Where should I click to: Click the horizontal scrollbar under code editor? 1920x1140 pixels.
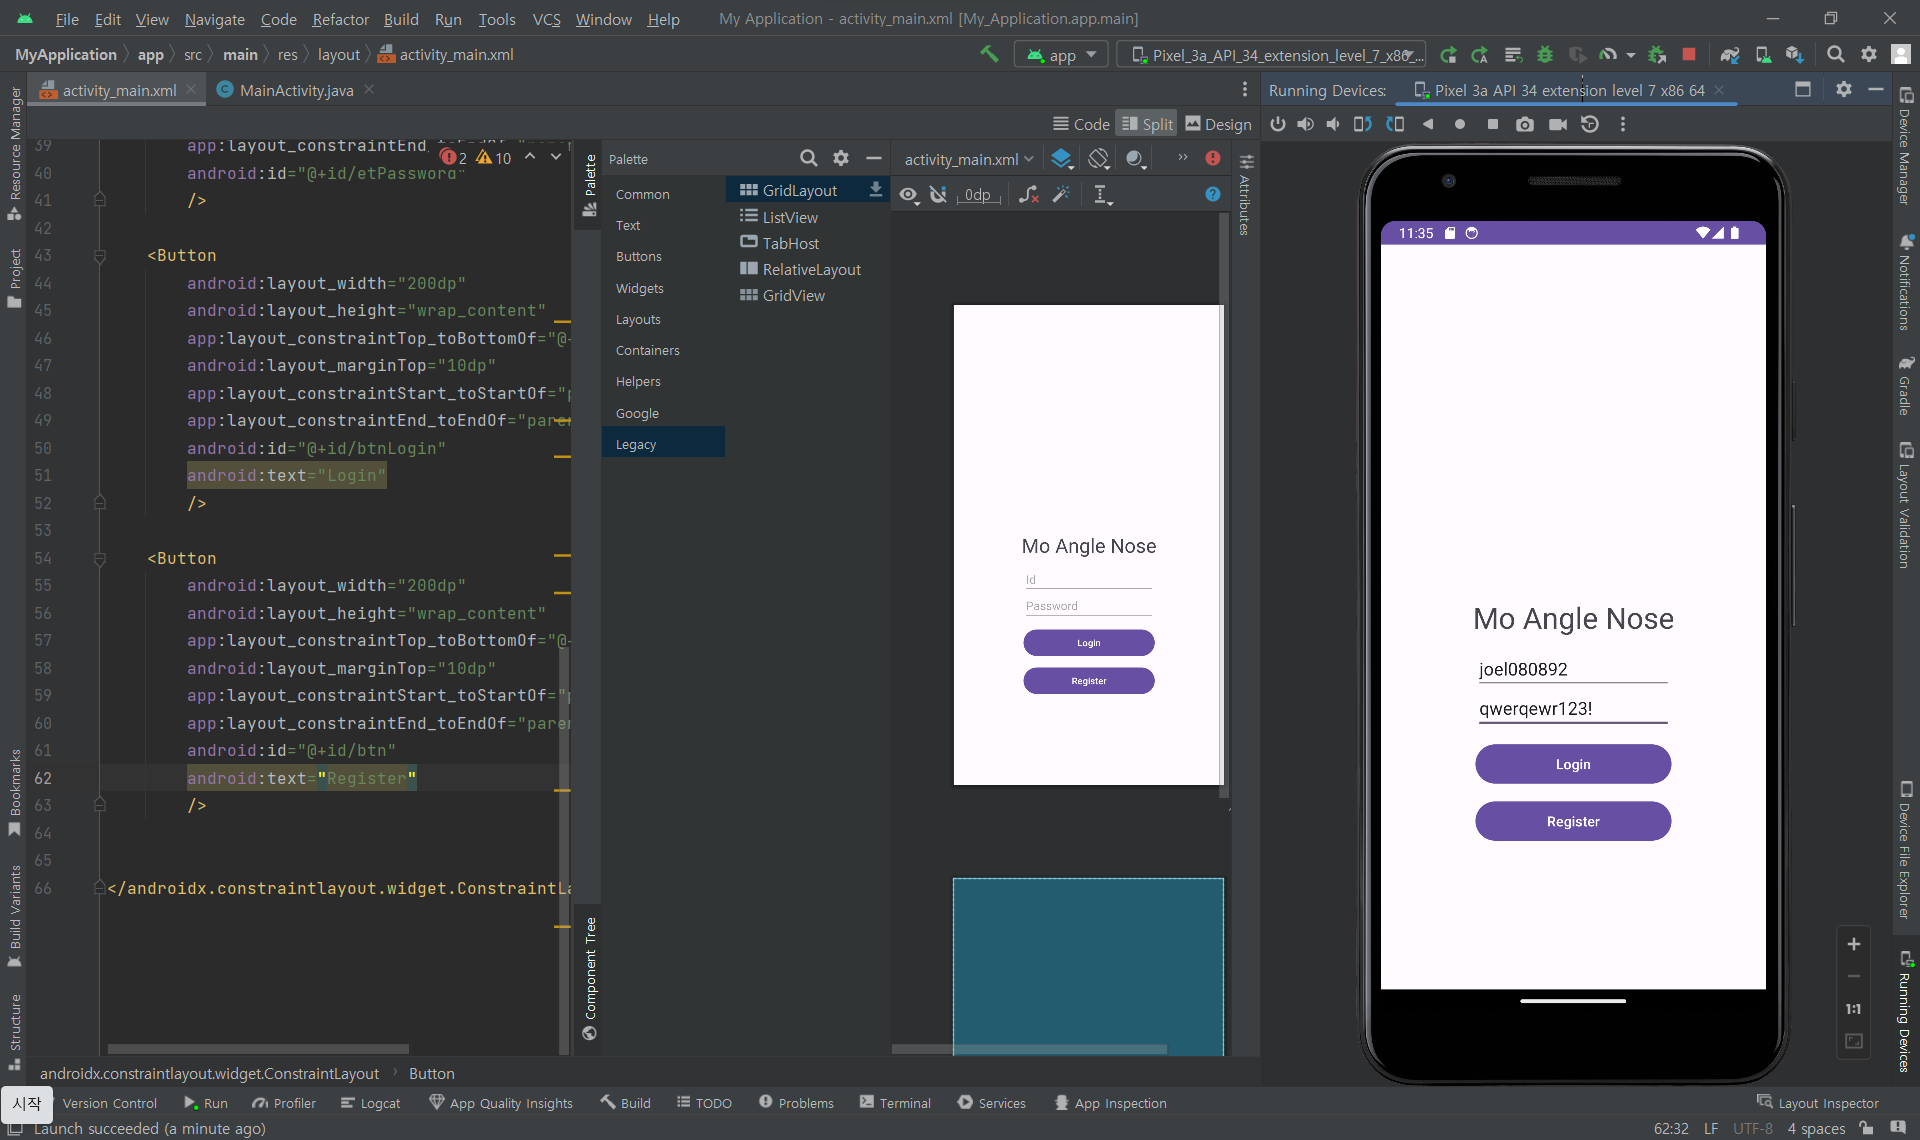pyautogui.click(x=258, y=1049)
